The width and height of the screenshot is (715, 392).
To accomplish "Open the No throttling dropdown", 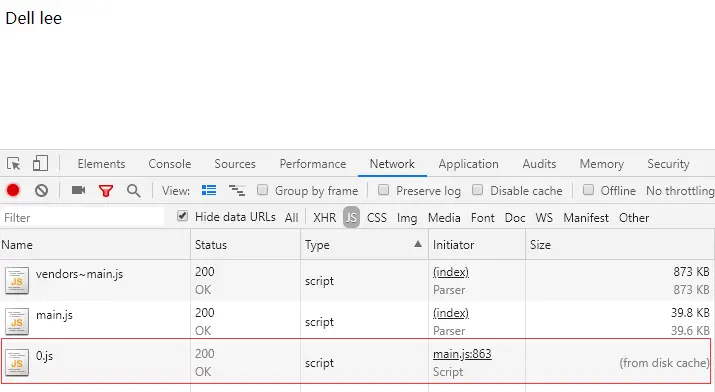I will tap(680, 191).
